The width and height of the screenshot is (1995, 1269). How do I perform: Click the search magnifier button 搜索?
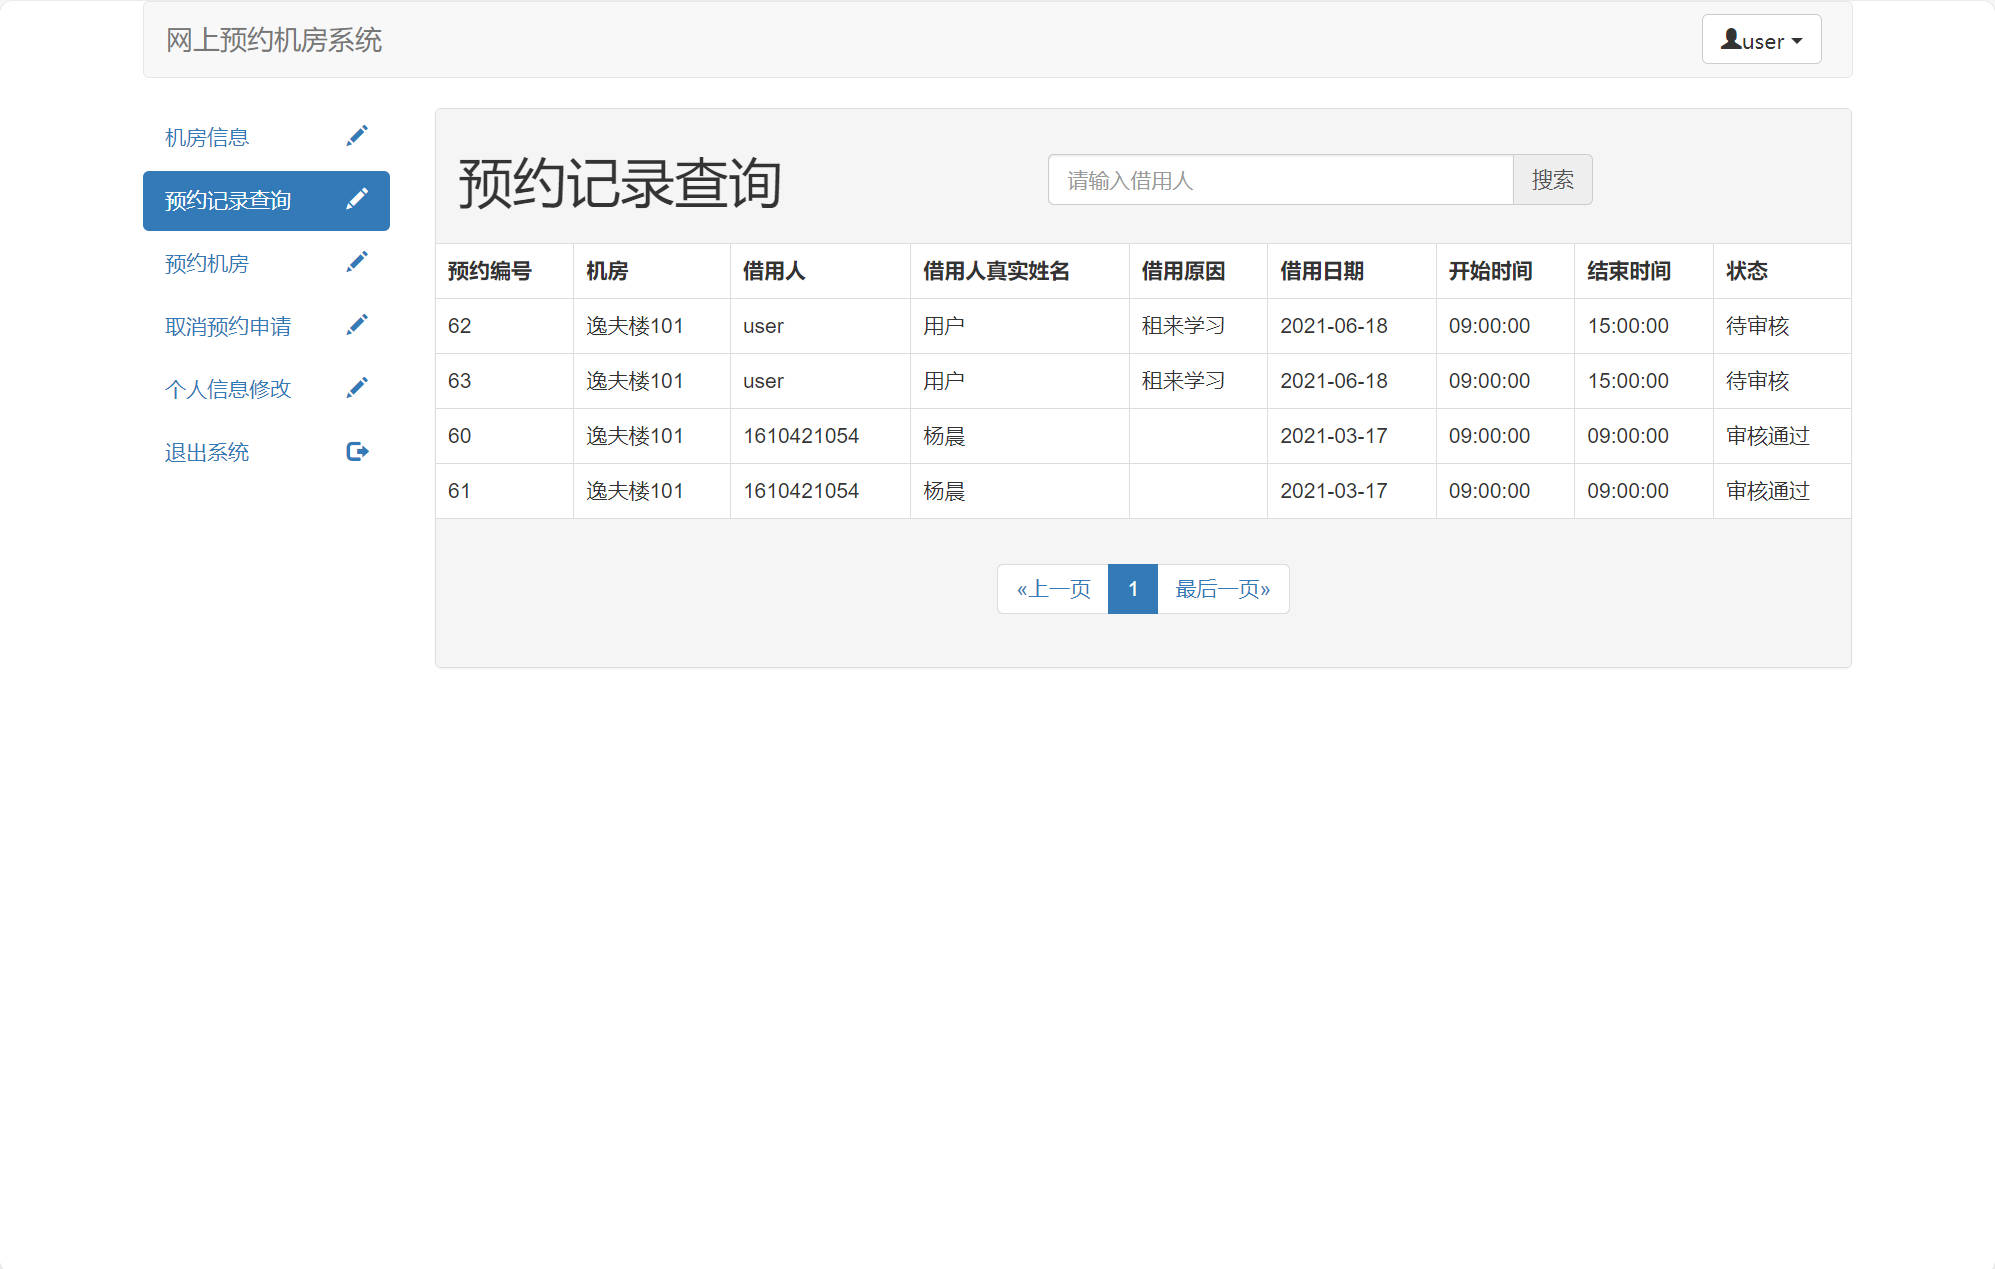pos(1552,180)
